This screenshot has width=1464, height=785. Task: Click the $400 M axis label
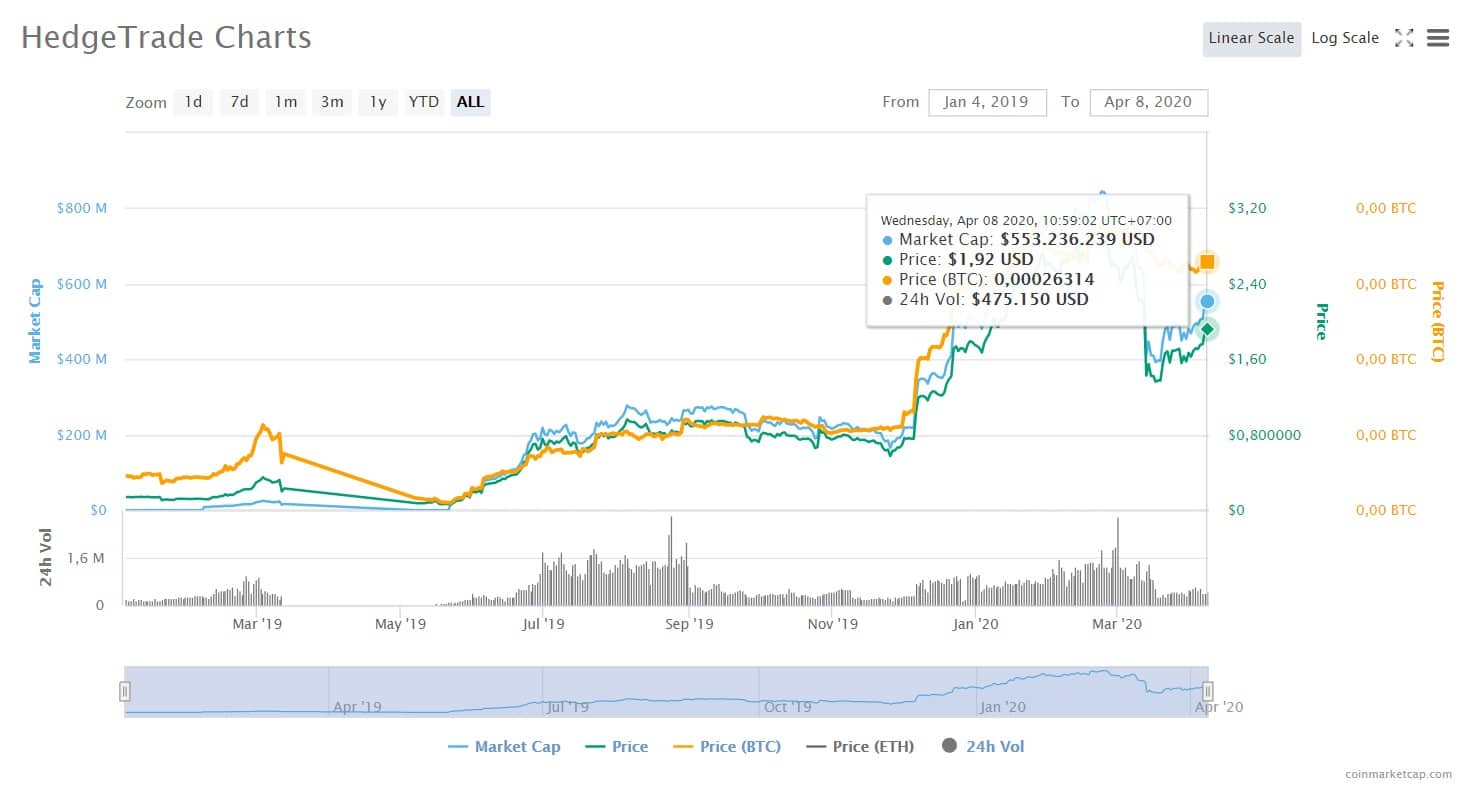82,359
